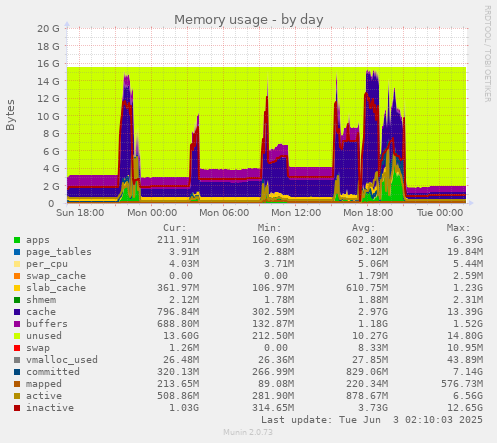Click the yellow slab_cache legend swatch
The height and width of the screenshot is (443, 497).
click(17, 288)
